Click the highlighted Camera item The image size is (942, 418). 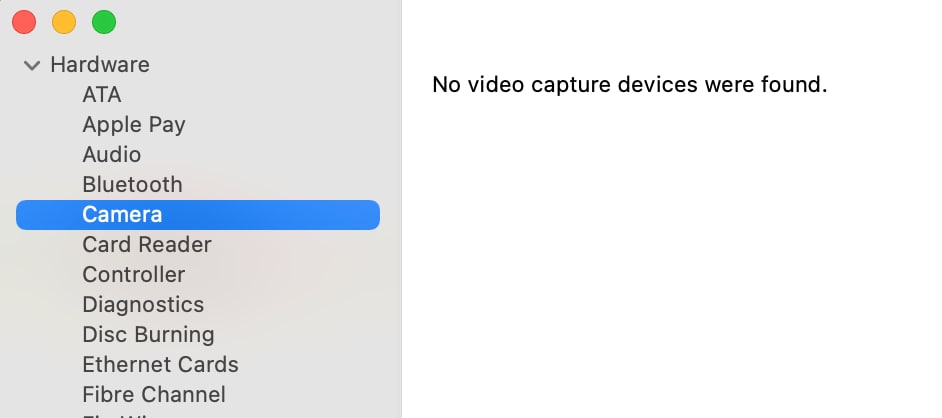[198, 215]
